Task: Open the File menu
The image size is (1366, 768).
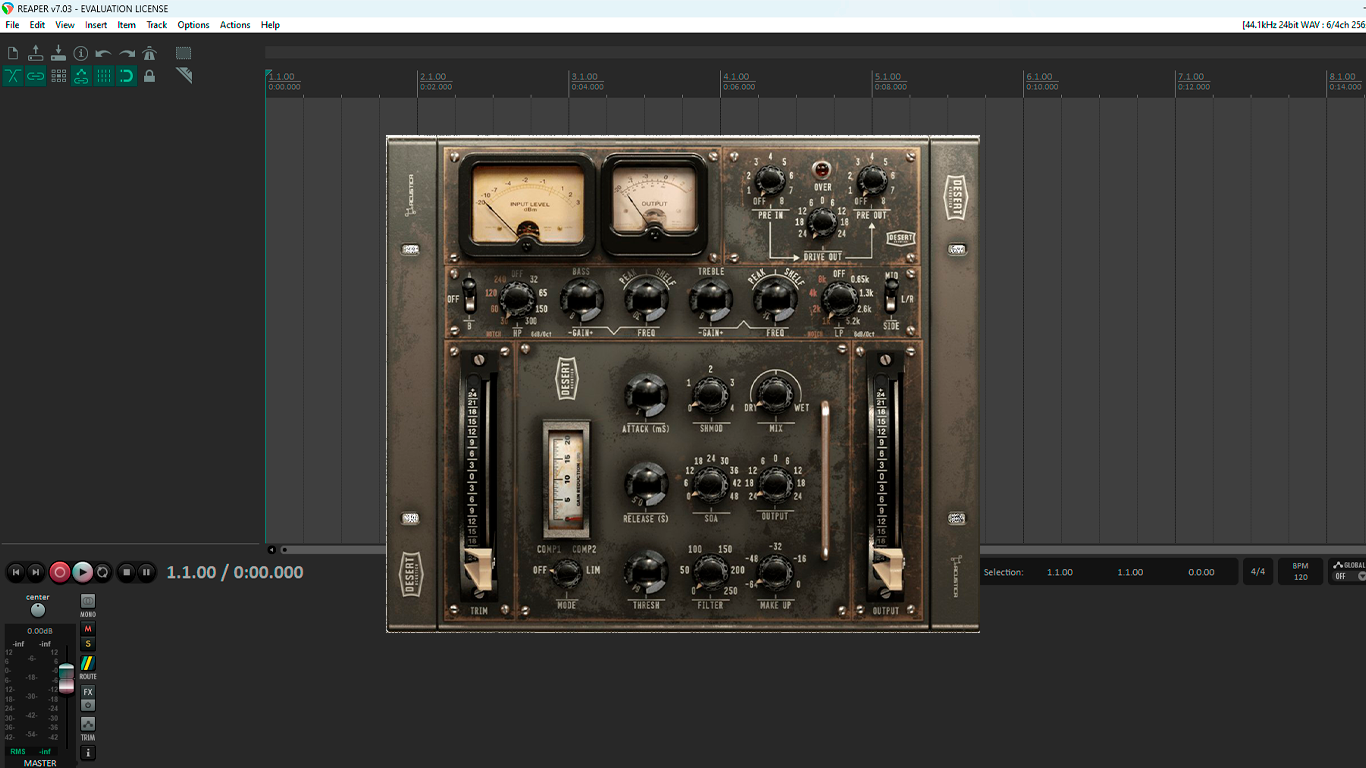Action: click(12, 25)
